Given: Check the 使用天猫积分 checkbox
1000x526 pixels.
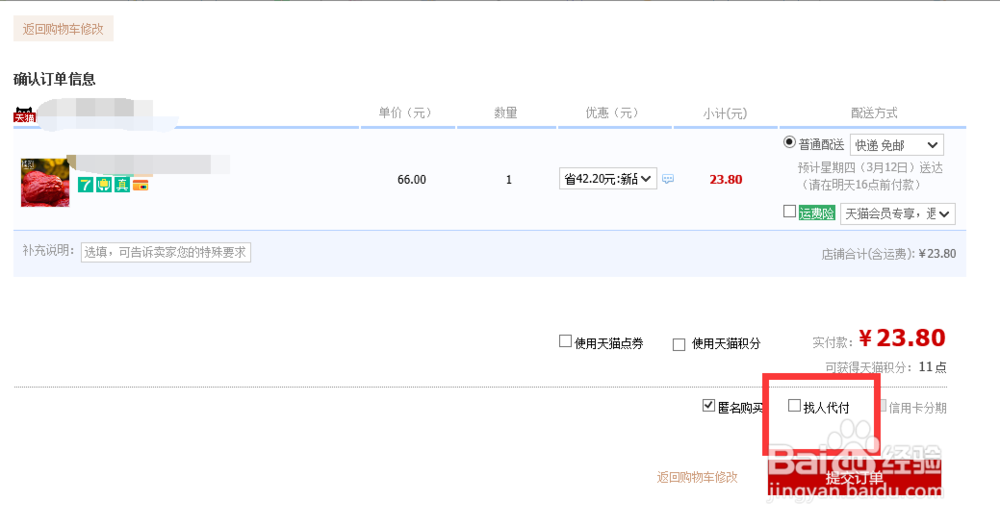Looking at the screenshot, I should tap(679, 344).
